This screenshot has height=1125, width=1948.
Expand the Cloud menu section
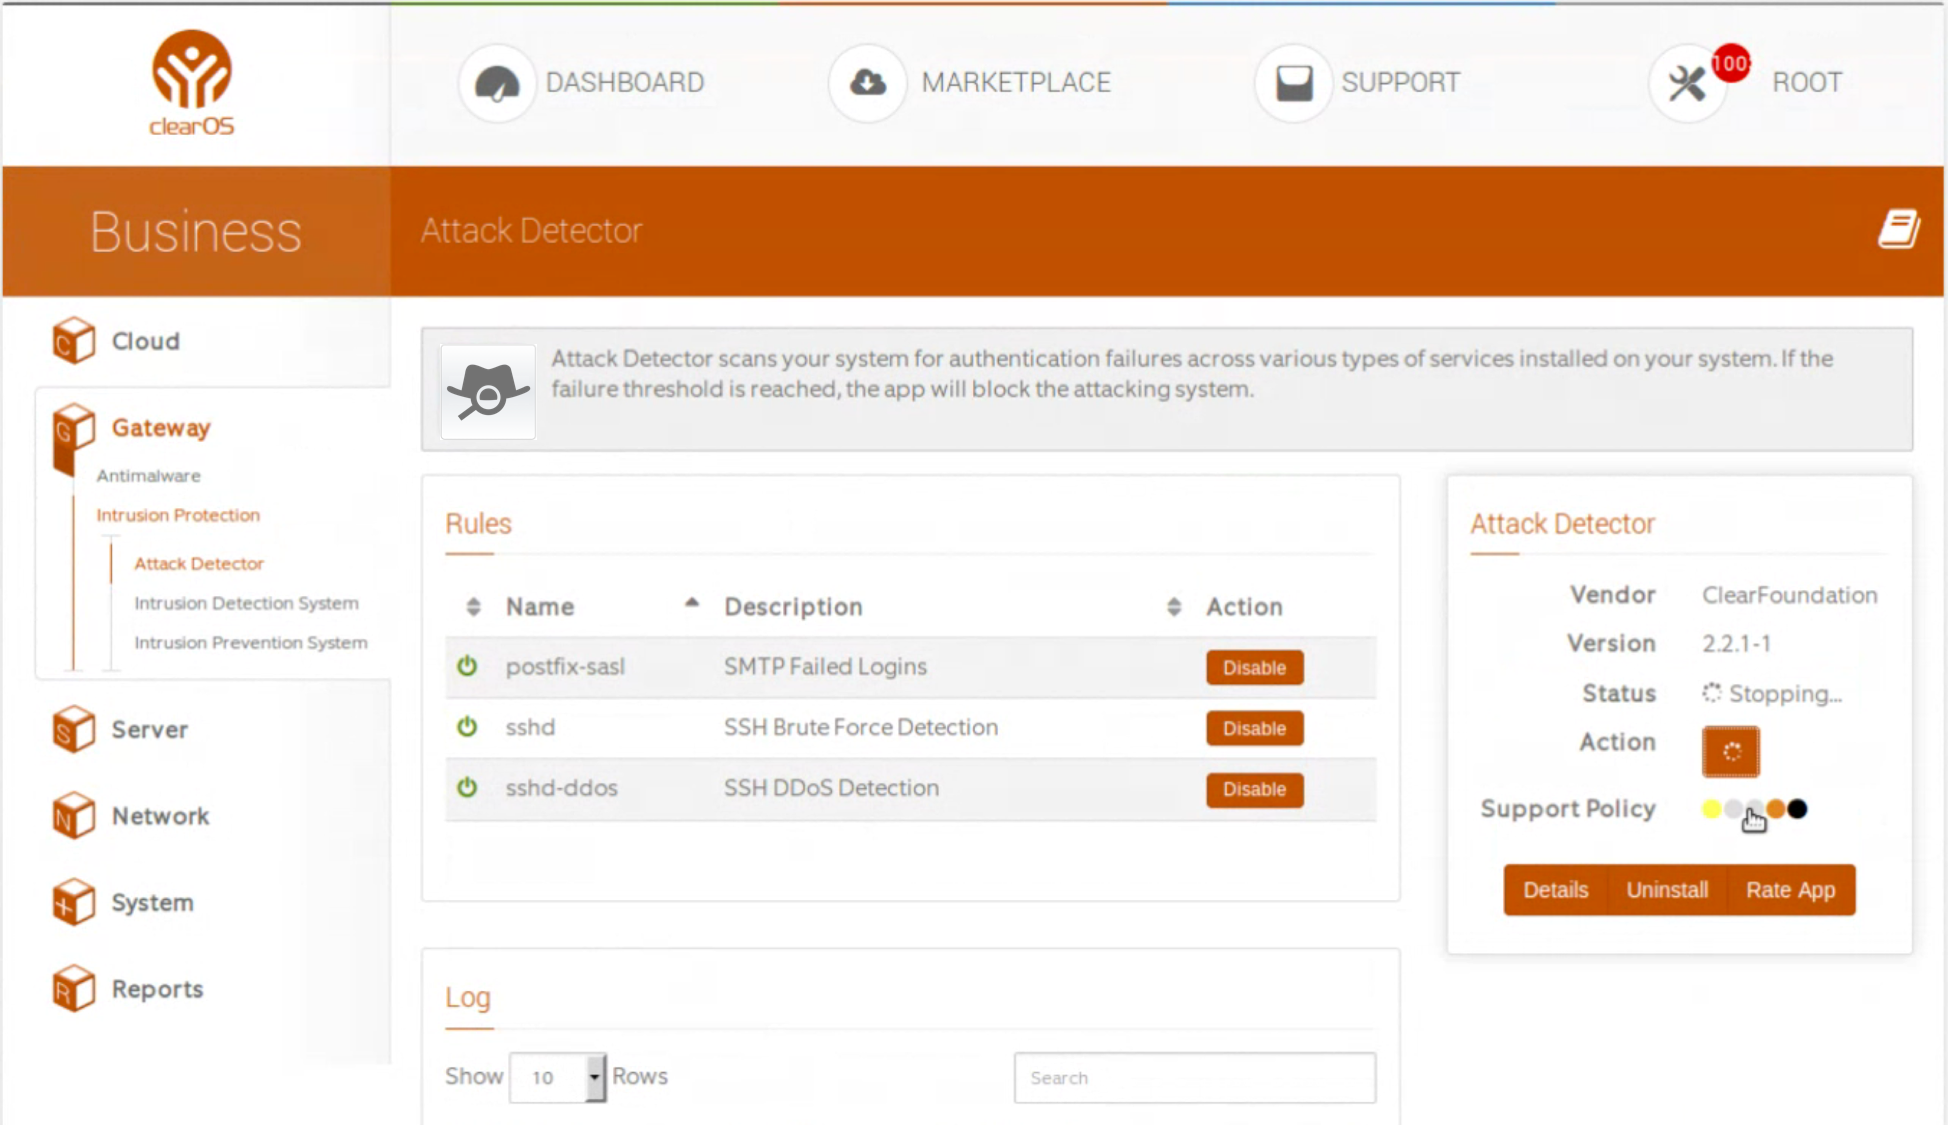pyautogui.click(x=146, y=341)
